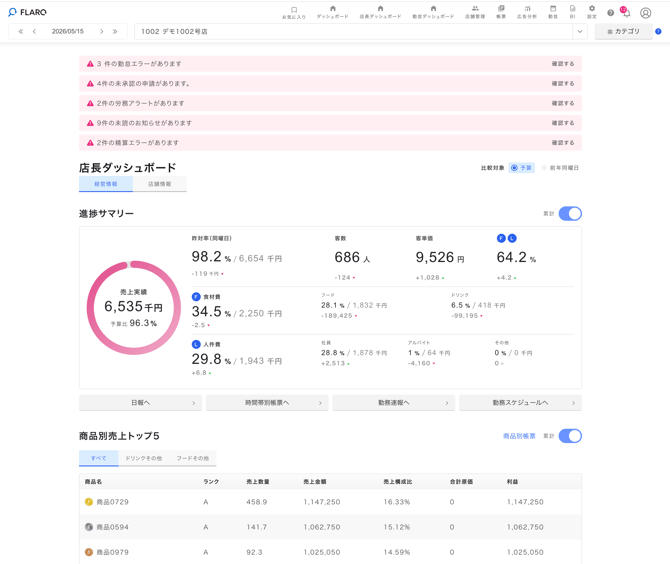The width and height of the screenshot is (670, 564).
Task: Open the 店舗管理 people icon
Action: tap(475, 9)
